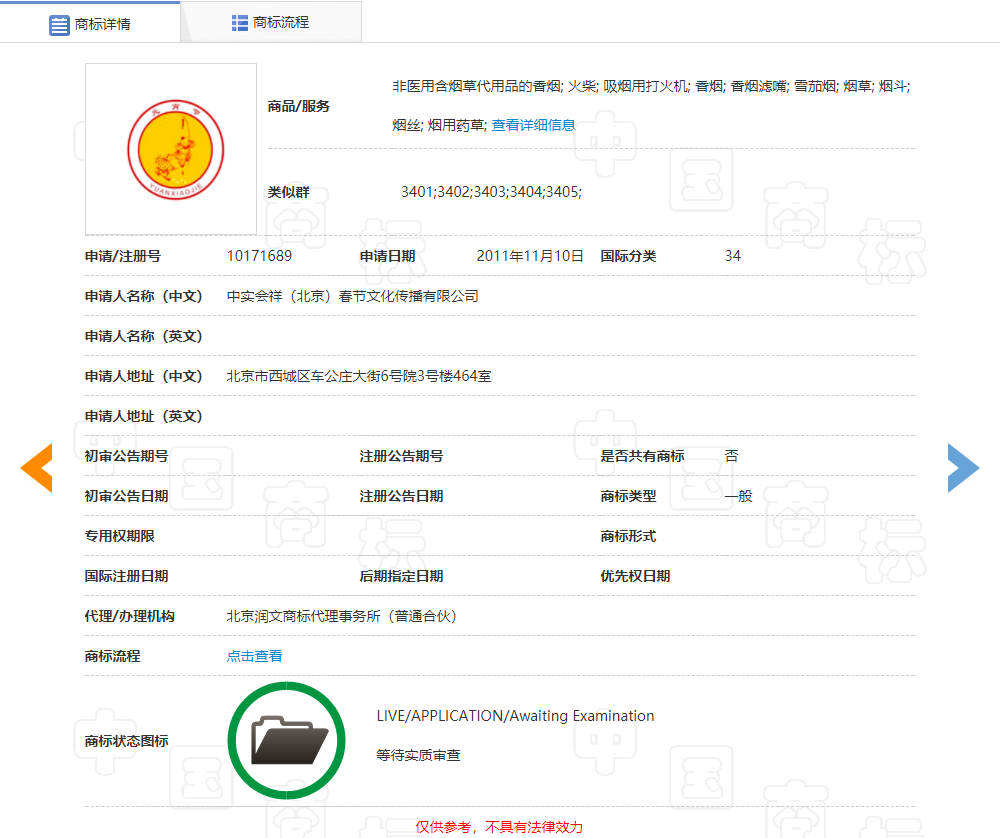Screen dimensions: 1000x838
Task: Open the 查看详细信息 link
Action: click(533, 125)
